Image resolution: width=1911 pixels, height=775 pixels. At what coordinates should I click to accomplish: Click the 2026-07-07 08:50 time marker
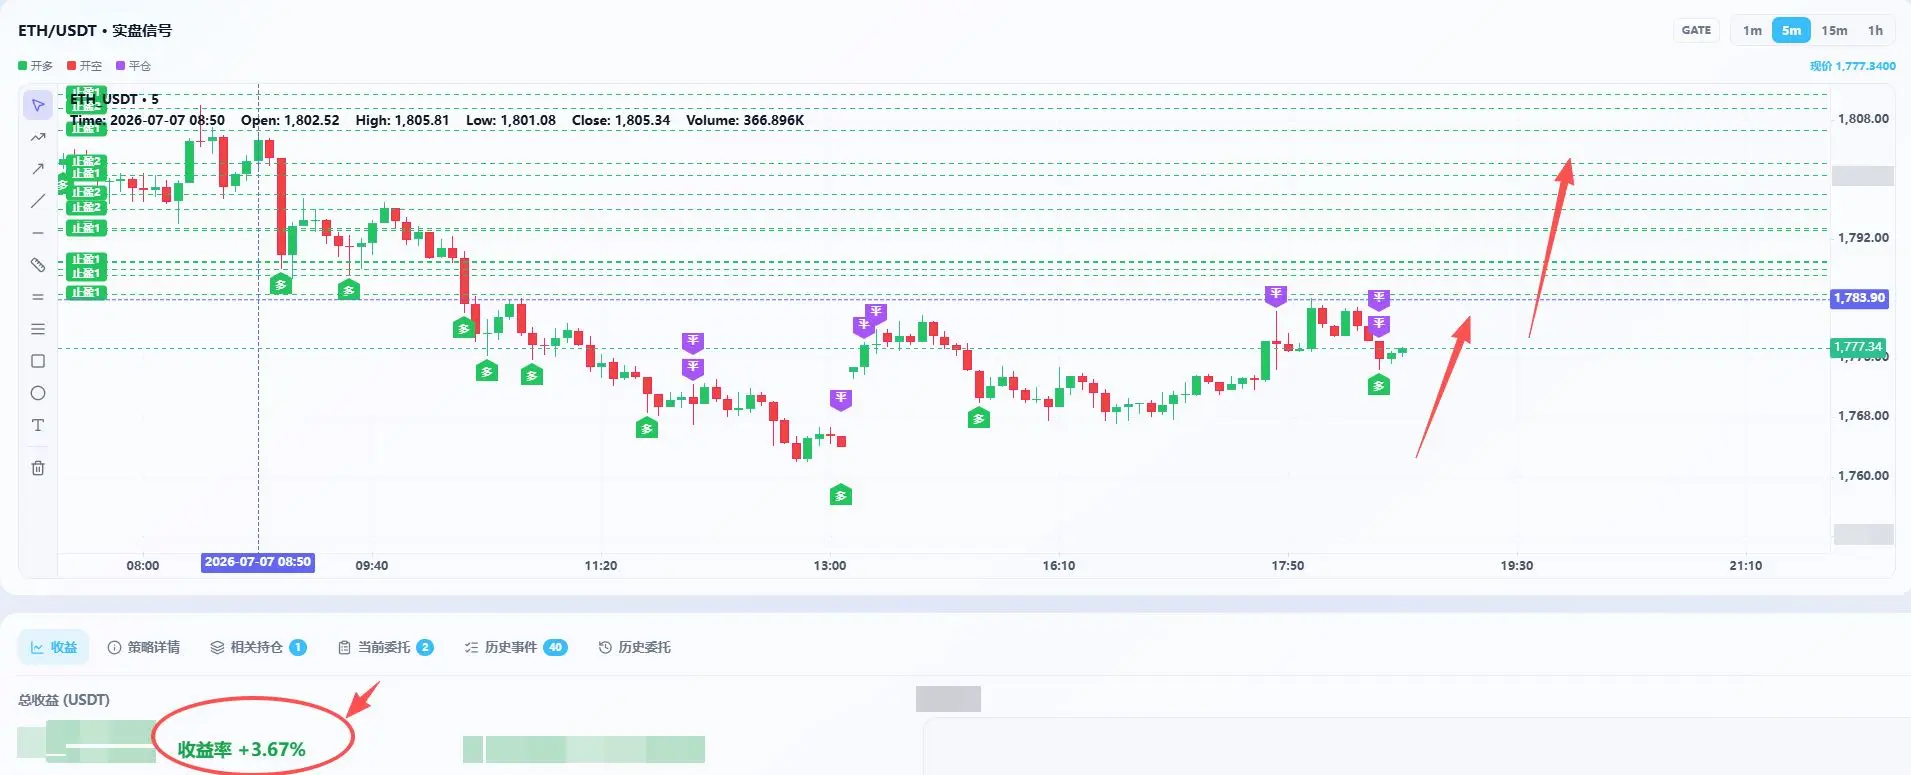point(258,562)
